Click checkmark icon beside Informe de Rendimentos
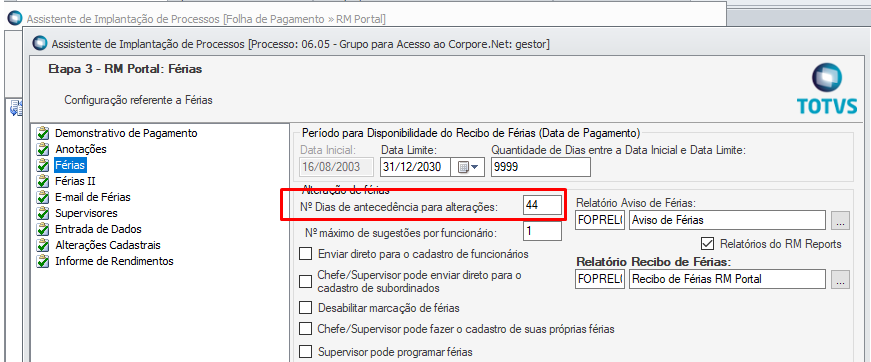This screenshot has width=871, height=362. click(x=42, y=262)
